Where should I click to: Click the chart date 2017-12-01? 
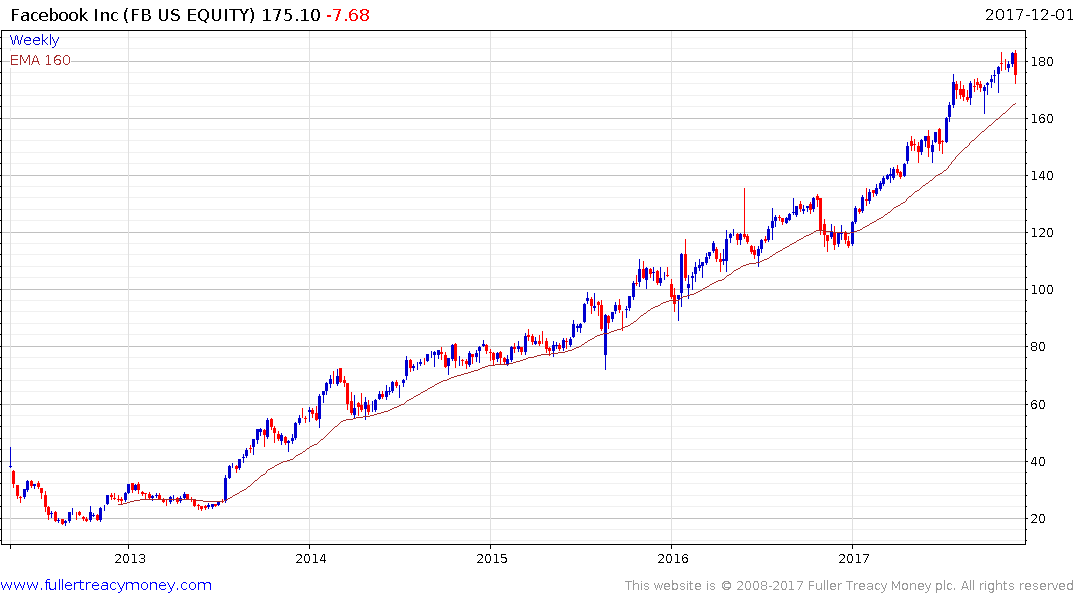1029,14
